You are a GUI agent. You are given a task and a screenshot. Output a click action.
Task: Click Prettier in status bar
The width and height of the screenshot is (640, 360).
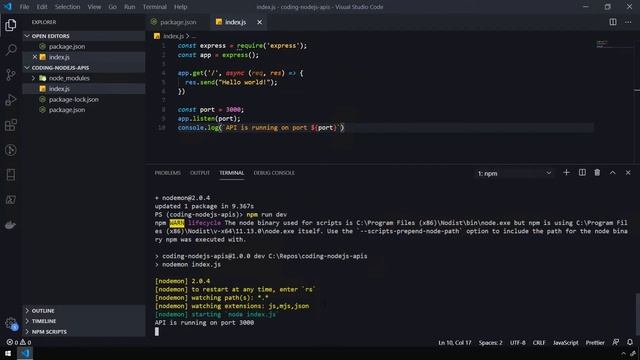point(595,342)
